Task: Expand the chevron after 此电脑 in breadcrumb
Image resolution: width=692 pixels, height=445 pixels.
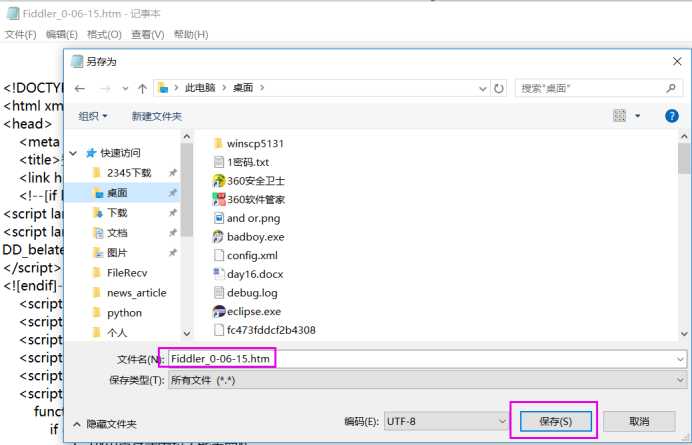Action: pyautogui.click(x=224, y=88)
